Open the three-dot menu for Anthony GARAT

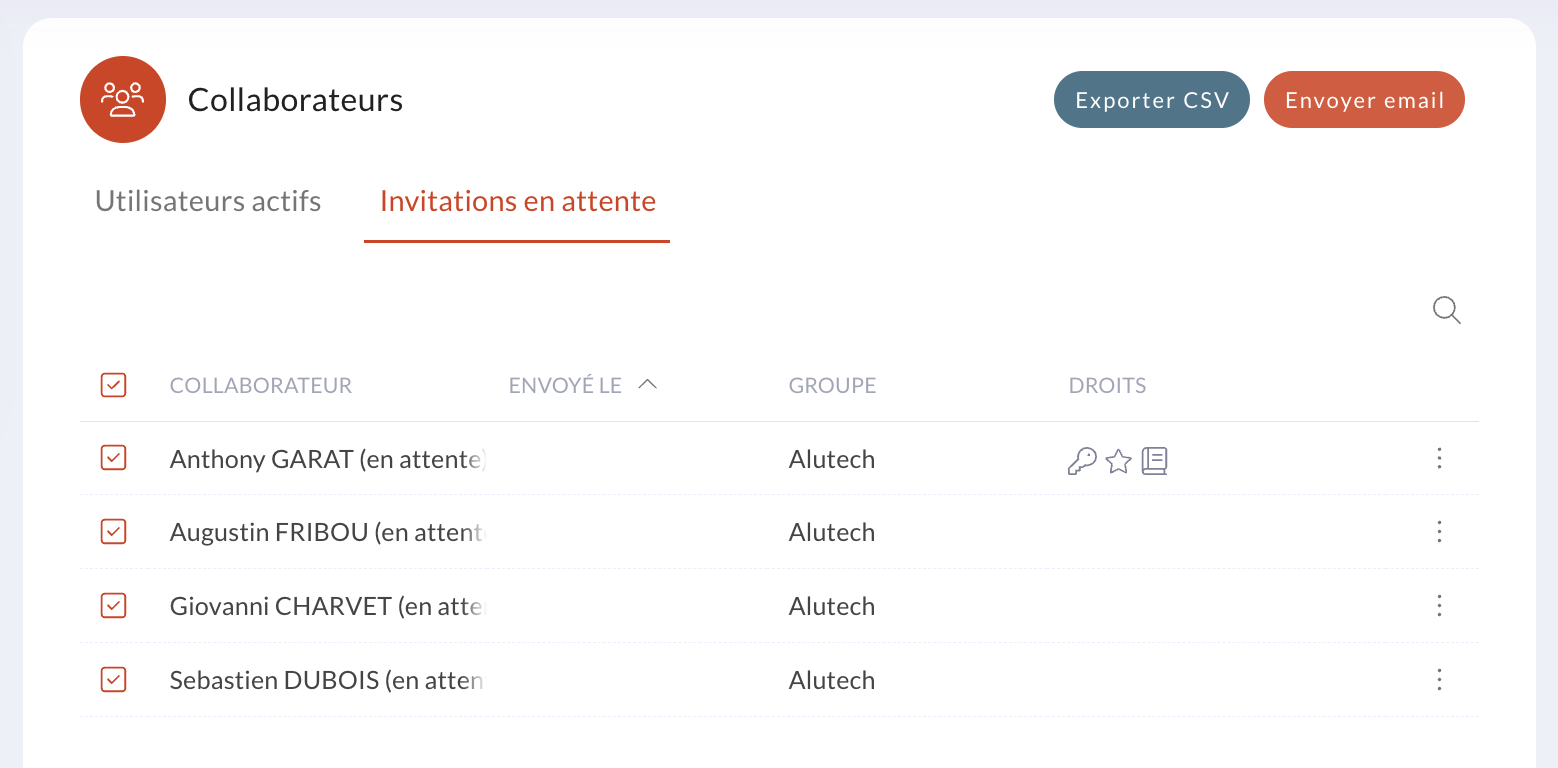coord(1440,458)
